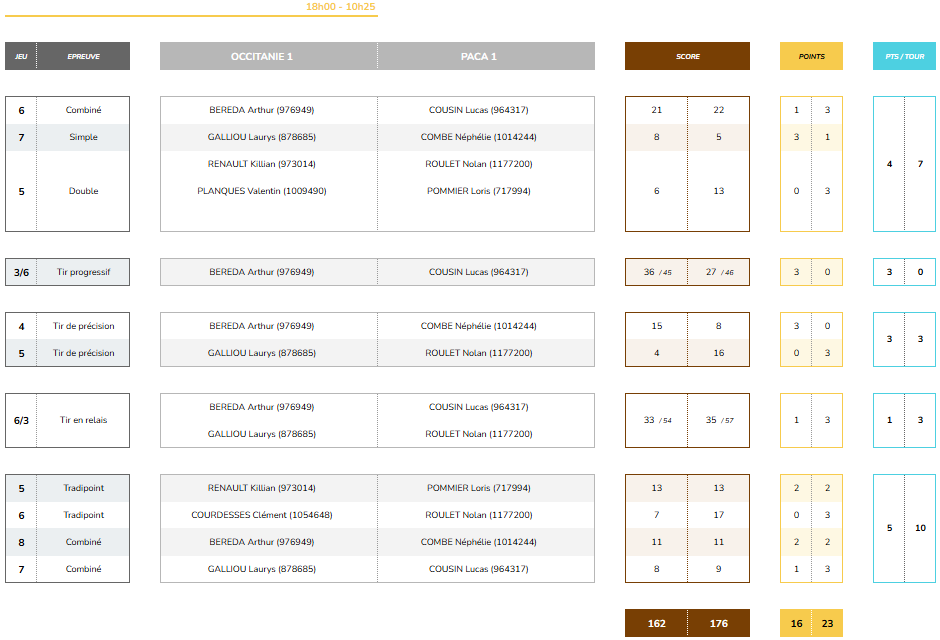Image resolution: width=940 pixels, height=640 pixels.
Task: Select the Tir en relais event label
Action: (84, 421)
